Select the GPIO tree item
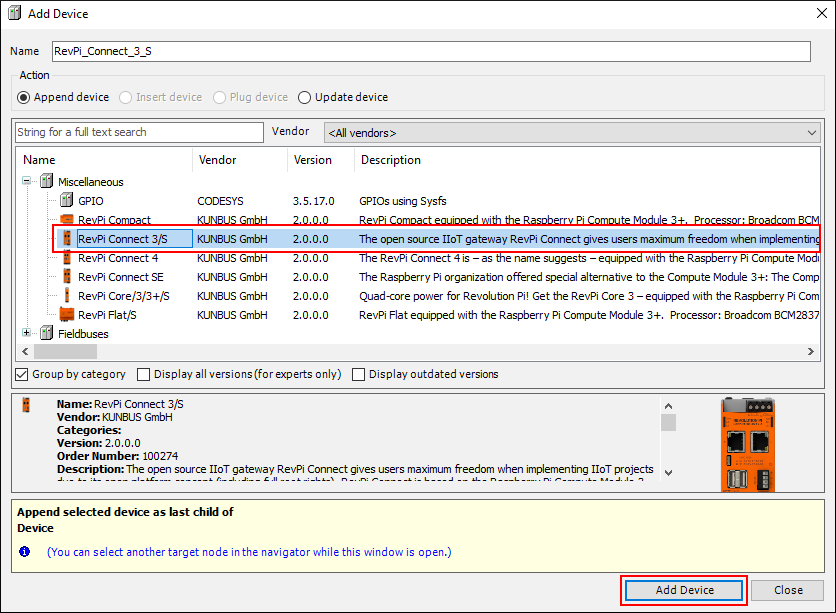Image resolution: width=836 pixels, height=613 pixels. (91, 201)
